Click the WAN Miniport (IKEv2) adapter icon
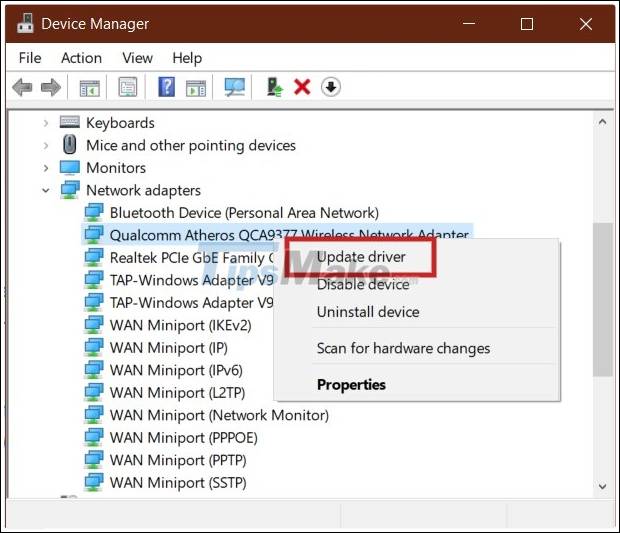The width and height of the screenshot is (620, 533). click(94, 325)
